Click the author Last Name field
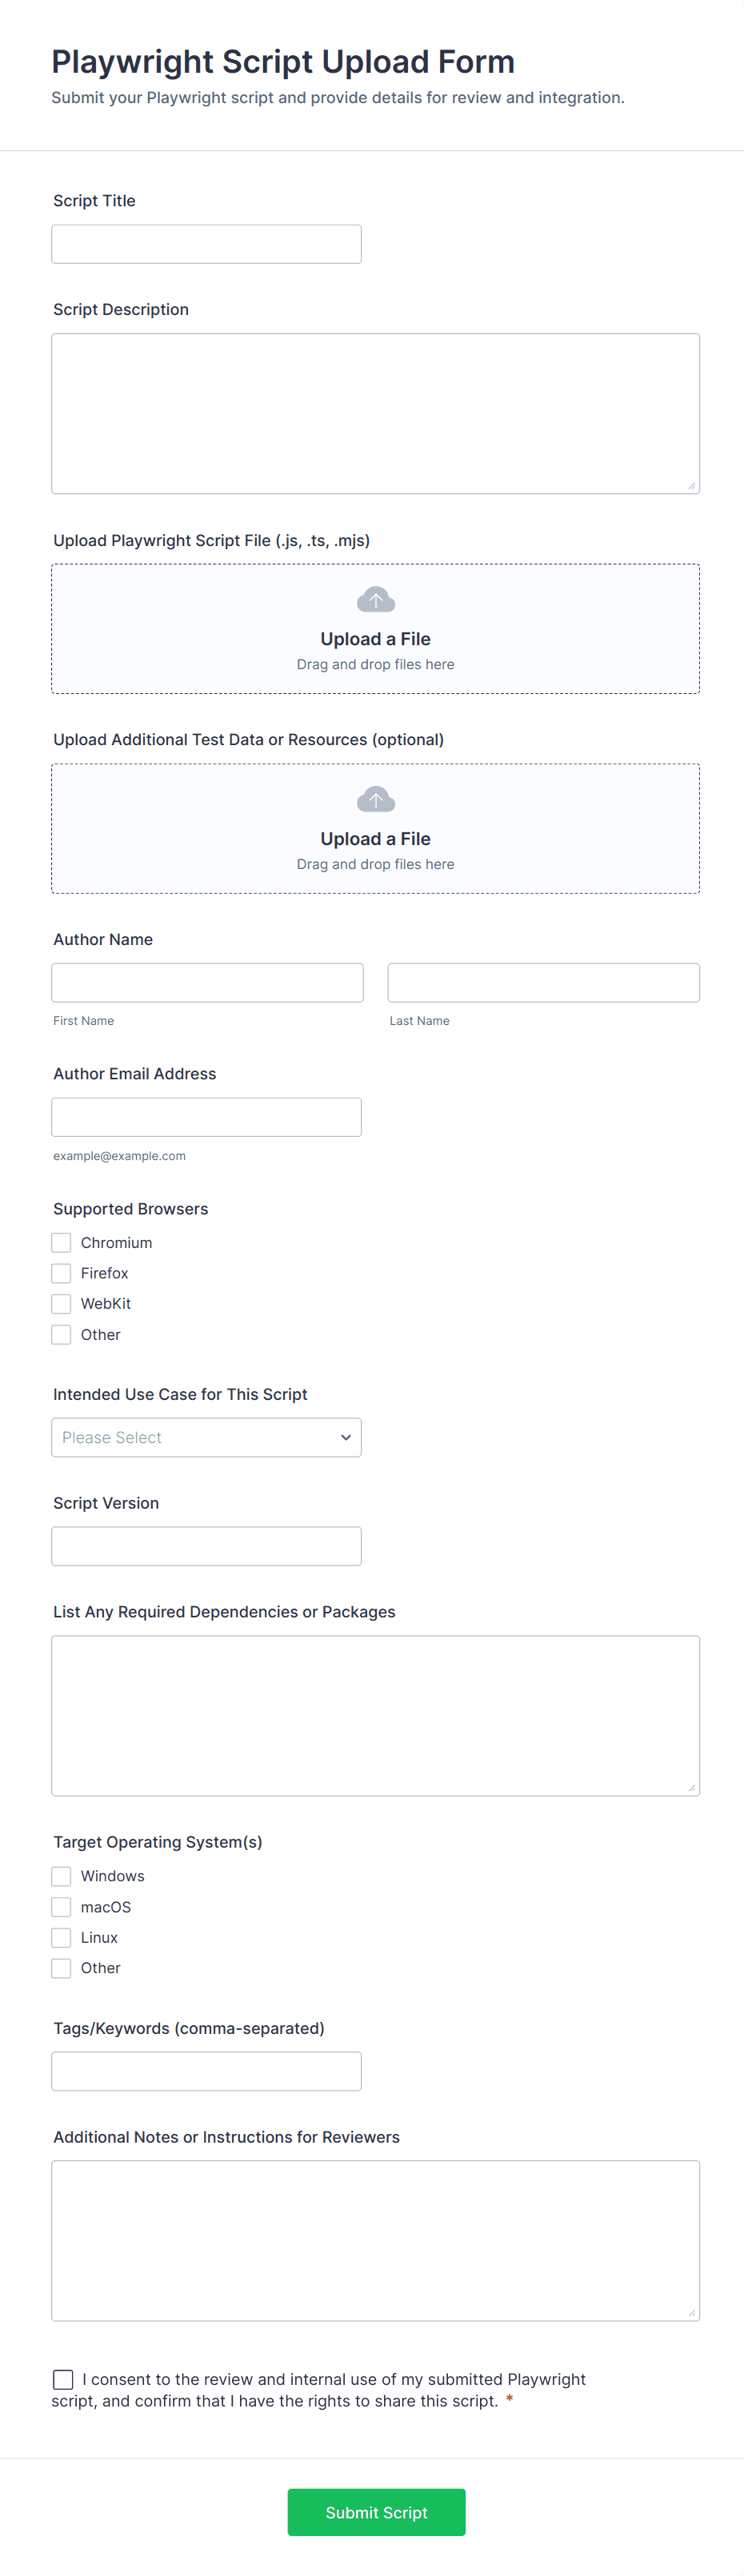 (x=543, y=983)
